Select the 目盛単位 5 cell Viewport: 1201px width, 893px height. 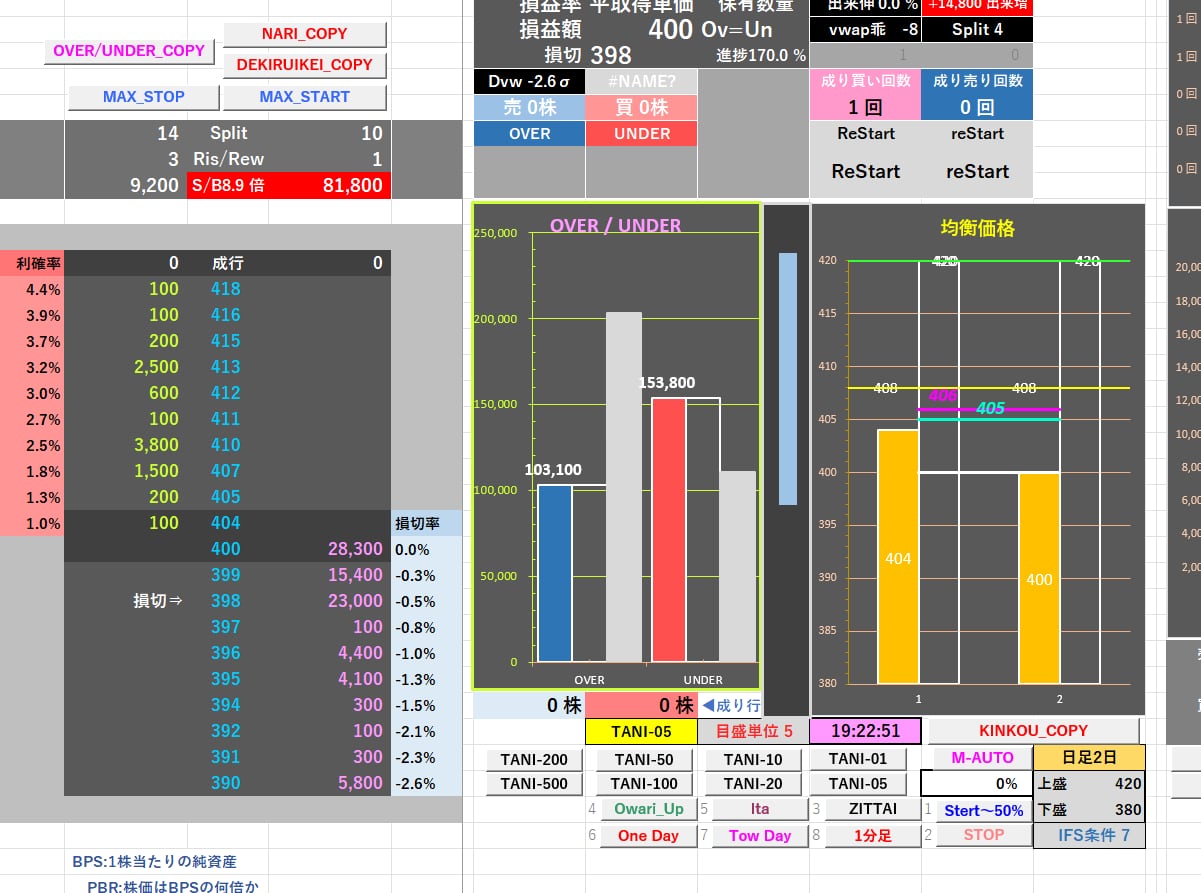753,732
